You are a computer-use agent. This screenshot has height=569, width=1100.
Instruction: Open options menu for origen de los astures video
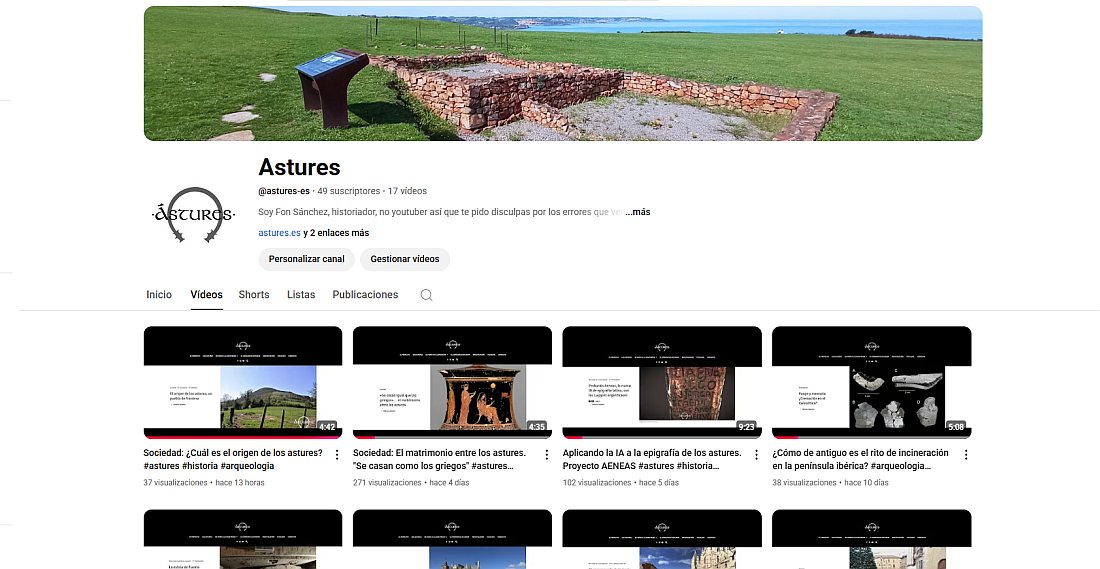[337, 455]
